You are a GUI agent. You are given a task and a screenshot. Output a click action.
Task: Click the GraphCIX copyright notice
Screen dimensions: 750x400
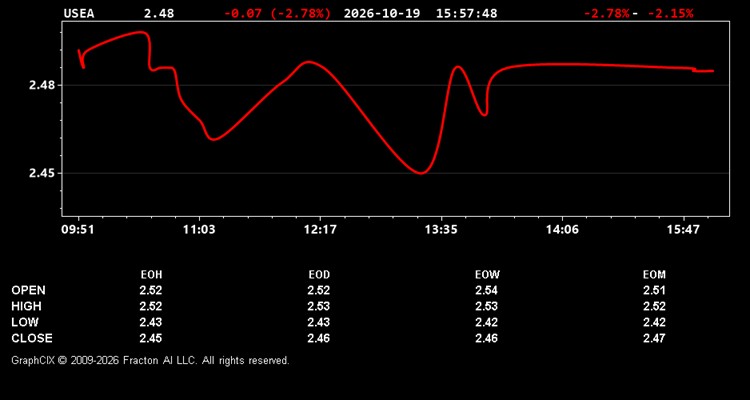click(150, 360)
